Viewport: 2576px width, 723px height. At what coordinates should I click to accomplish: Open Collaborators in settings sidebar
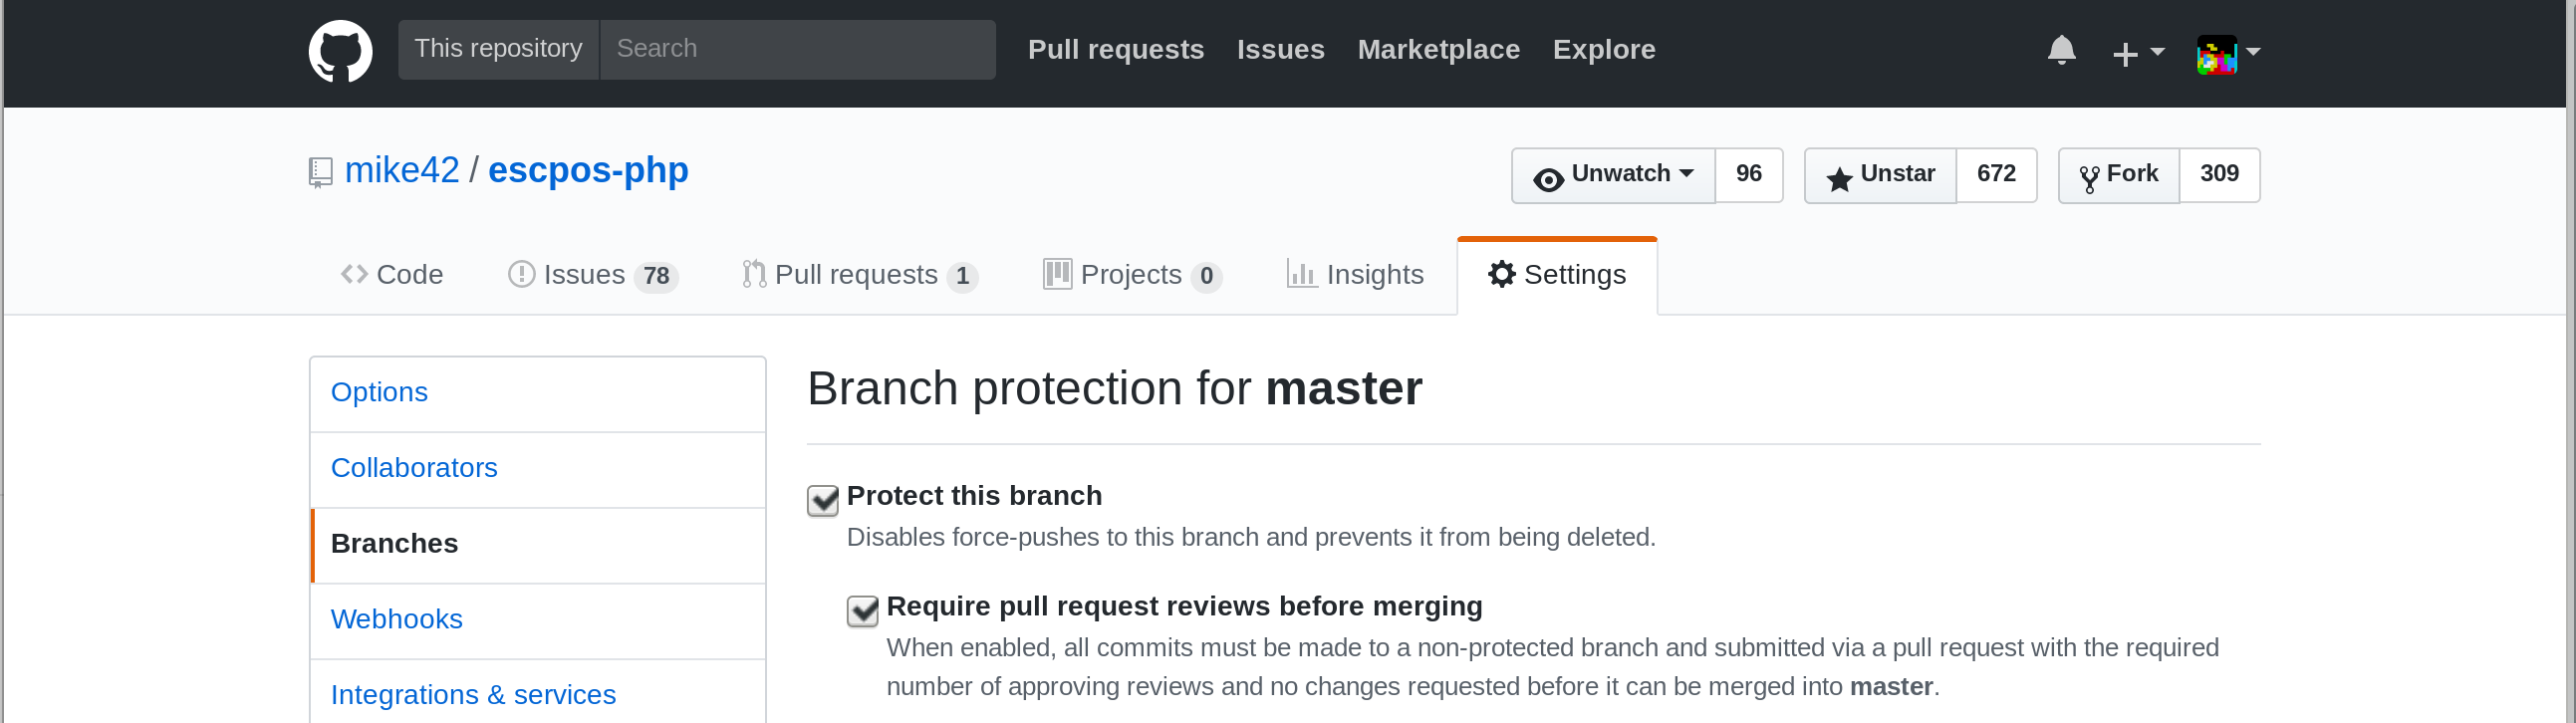[x=414, y=468]
